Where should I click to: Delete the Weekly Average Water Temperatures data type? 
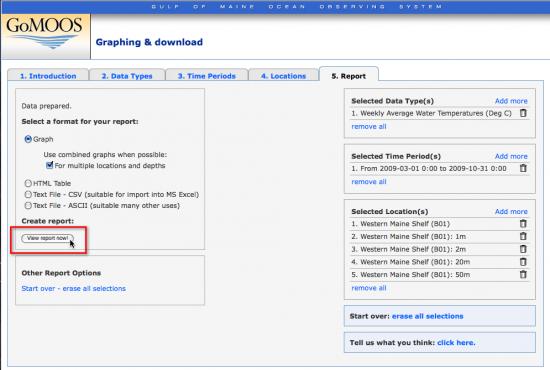[x=523, y=113]
